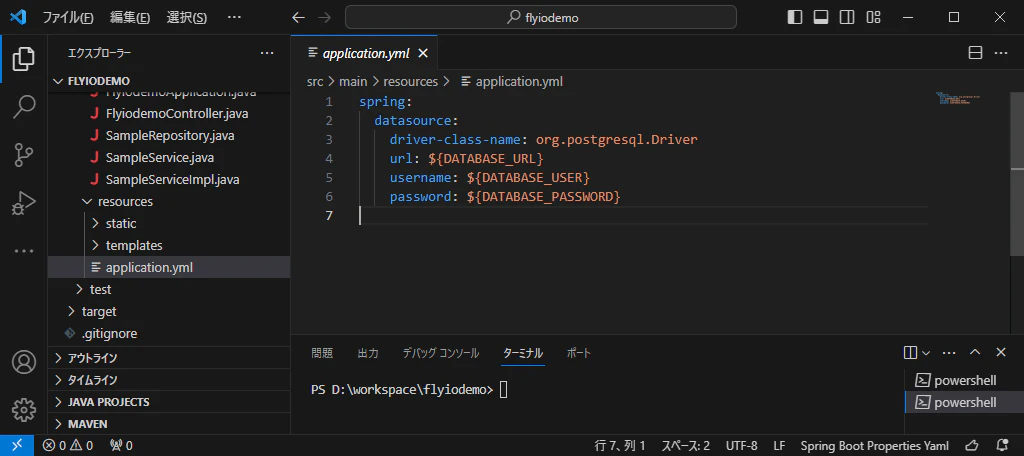Expand the templates folder
Image resolution: width=1024 pixels, height=456 pixels.
pyautogui.click(x=170, y=246)
